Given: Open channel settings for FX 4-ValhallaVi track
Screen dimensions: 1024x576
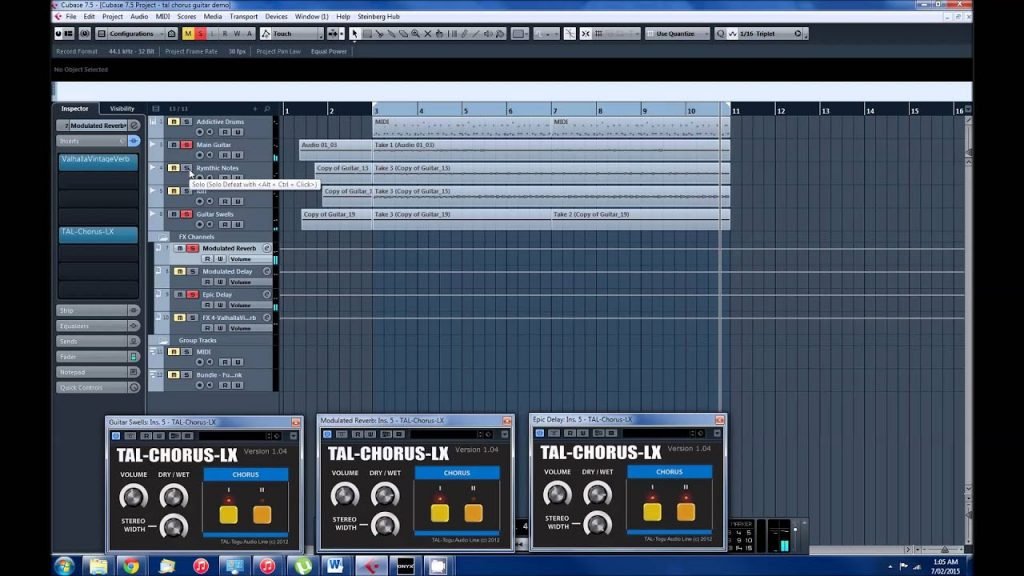Looking at the screenshot, I should click(x=266, y=317).
